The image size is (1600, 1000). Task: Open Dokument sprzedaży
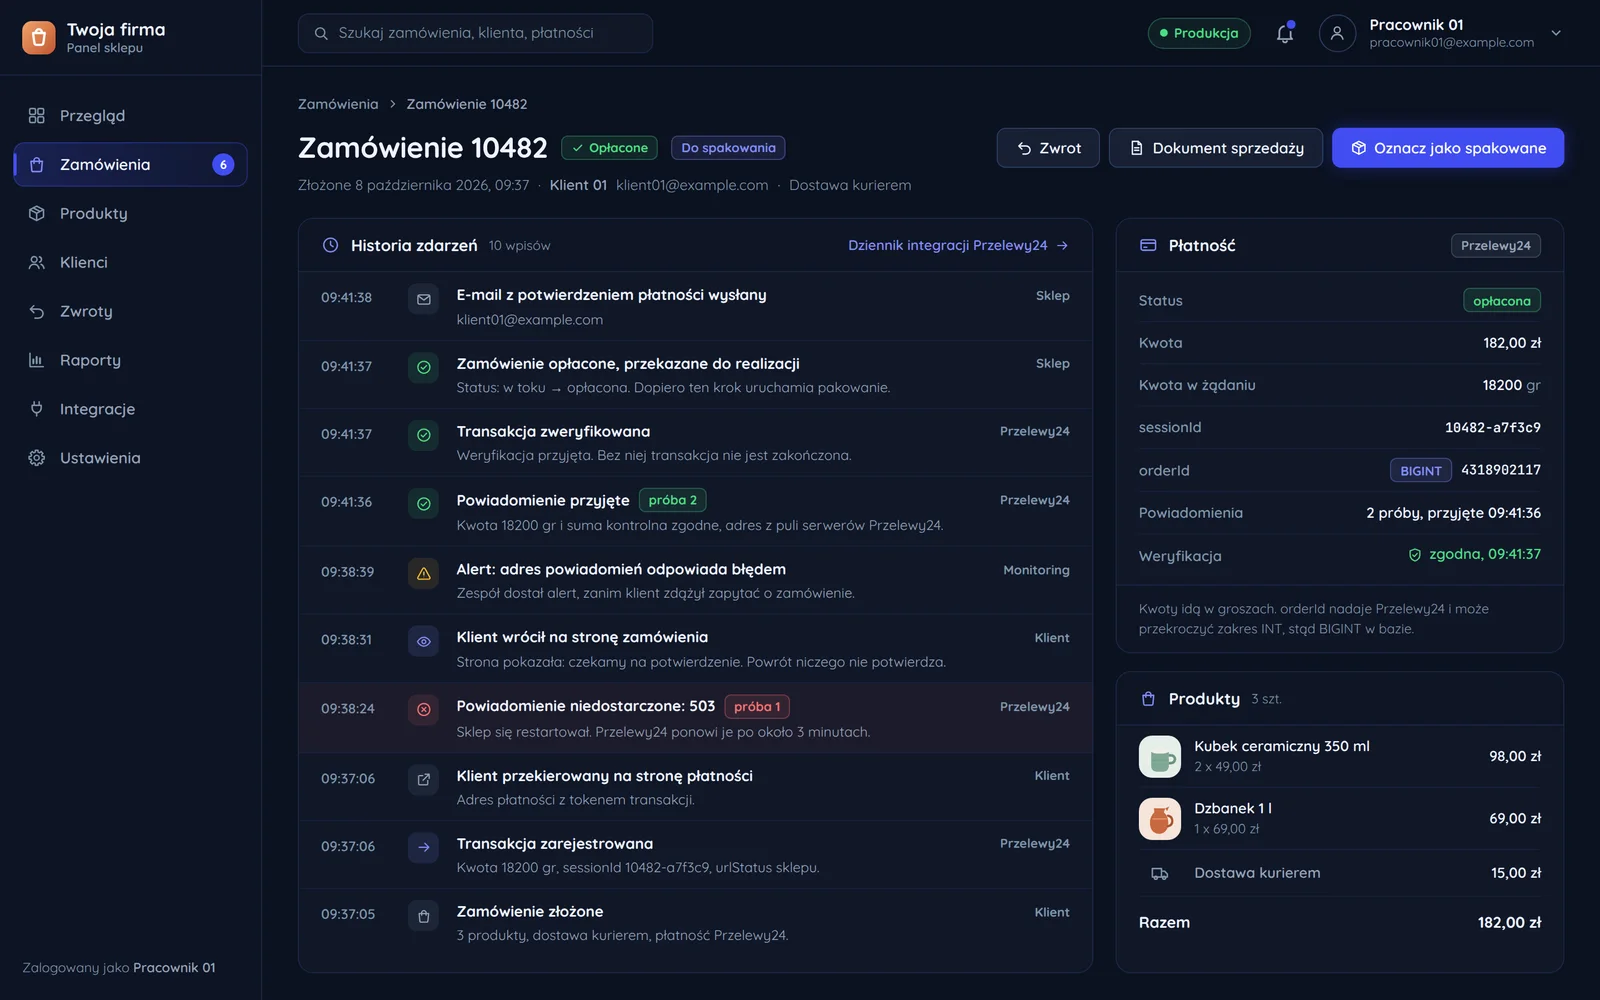coord(1216,148)
